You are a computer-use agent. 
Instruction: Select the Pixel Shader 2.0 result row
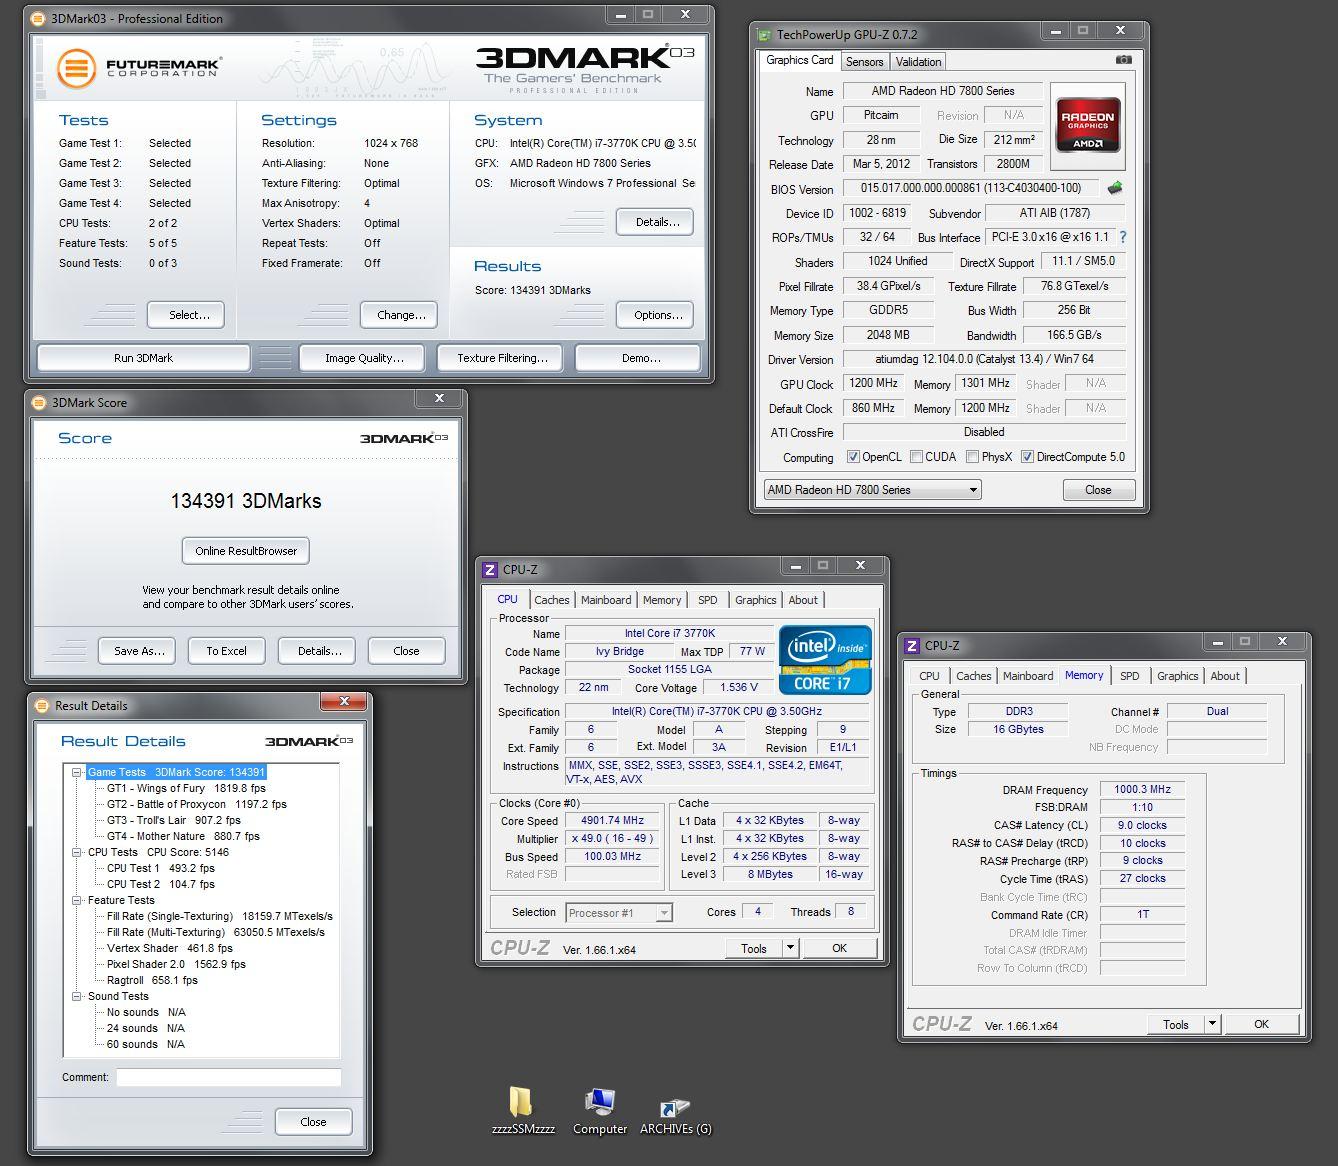tap(176, 964)
